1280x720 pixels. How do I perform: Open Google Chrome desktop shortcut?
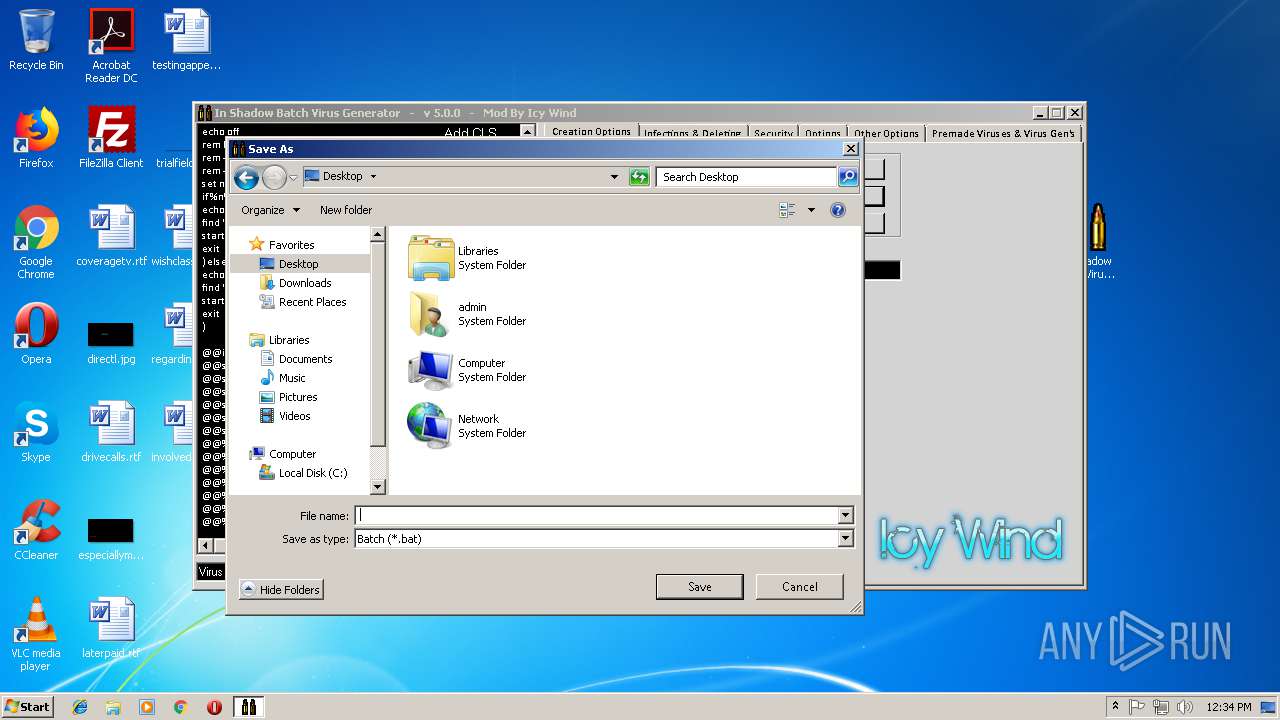point(36,243)
